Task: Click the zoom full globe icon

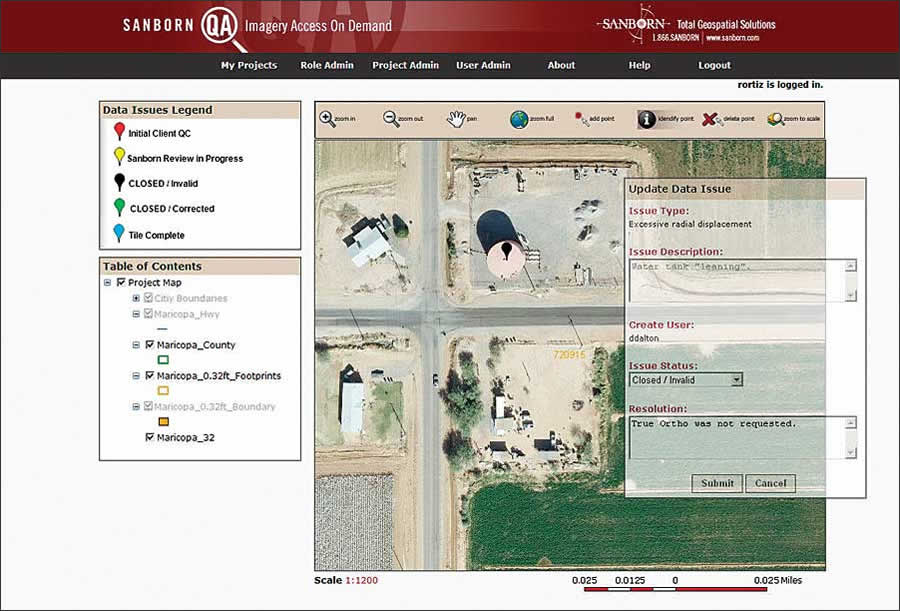Action: tap(519, 119)
